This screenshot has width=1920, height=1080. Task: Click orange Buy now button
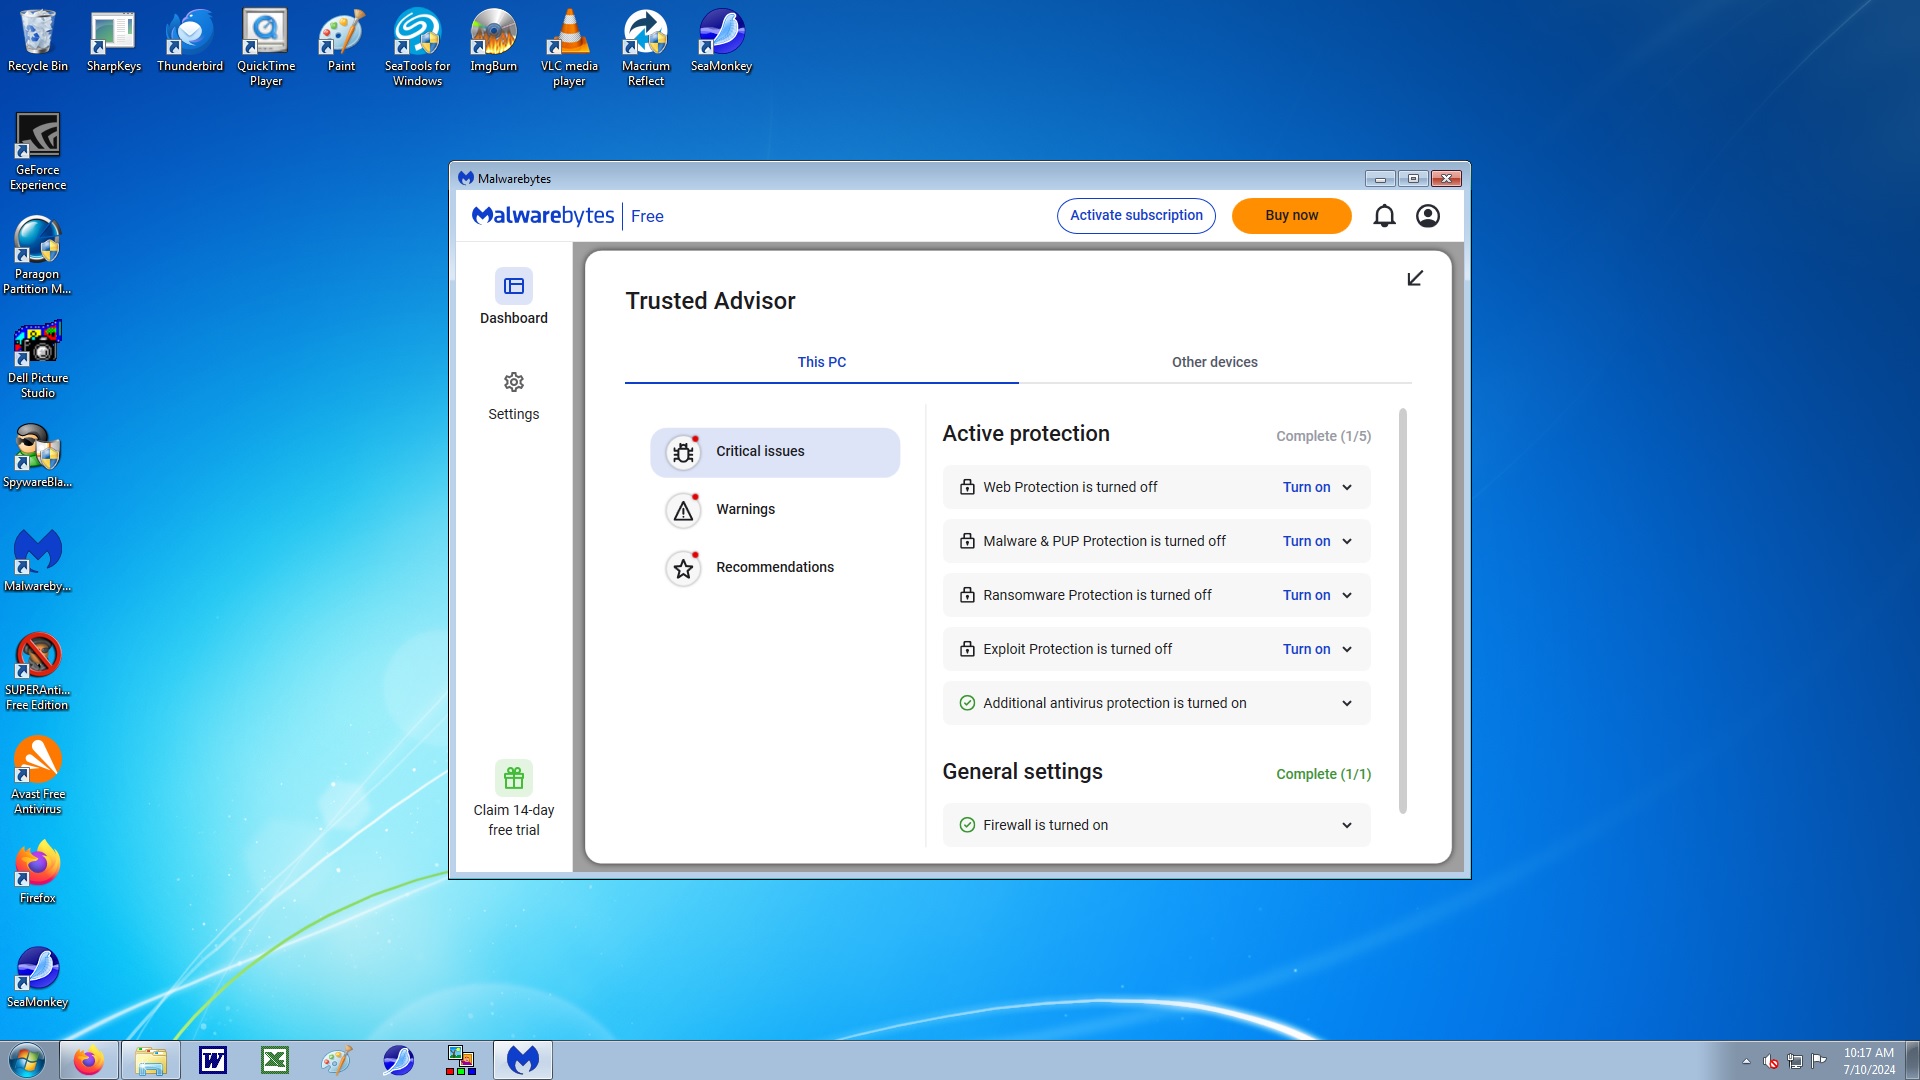tap(1291, 216)
